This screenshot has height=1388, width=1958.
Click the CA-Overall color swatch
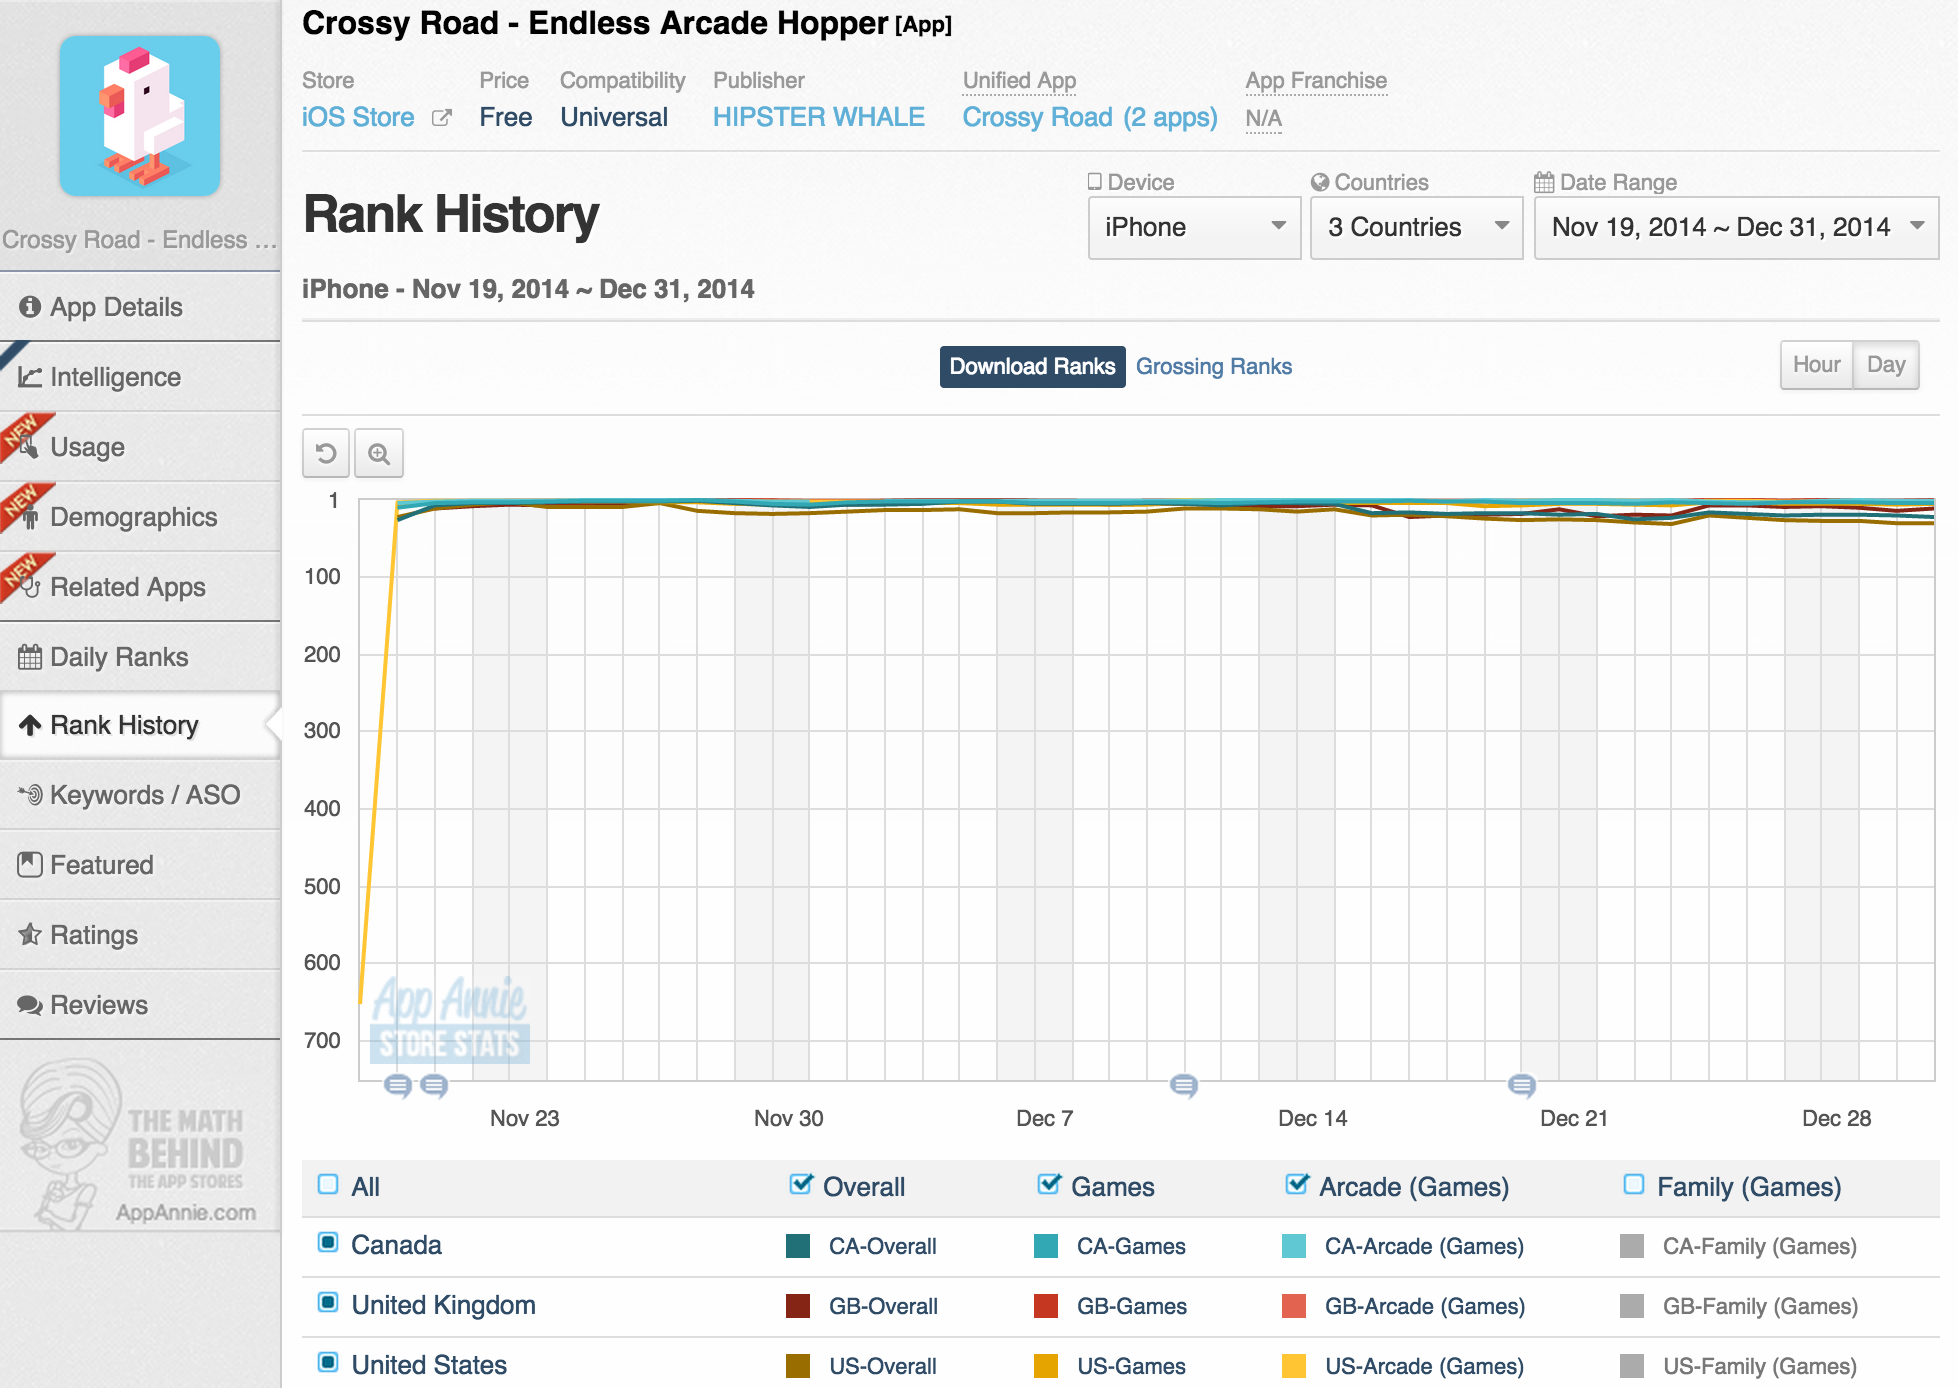[798, 1246]
